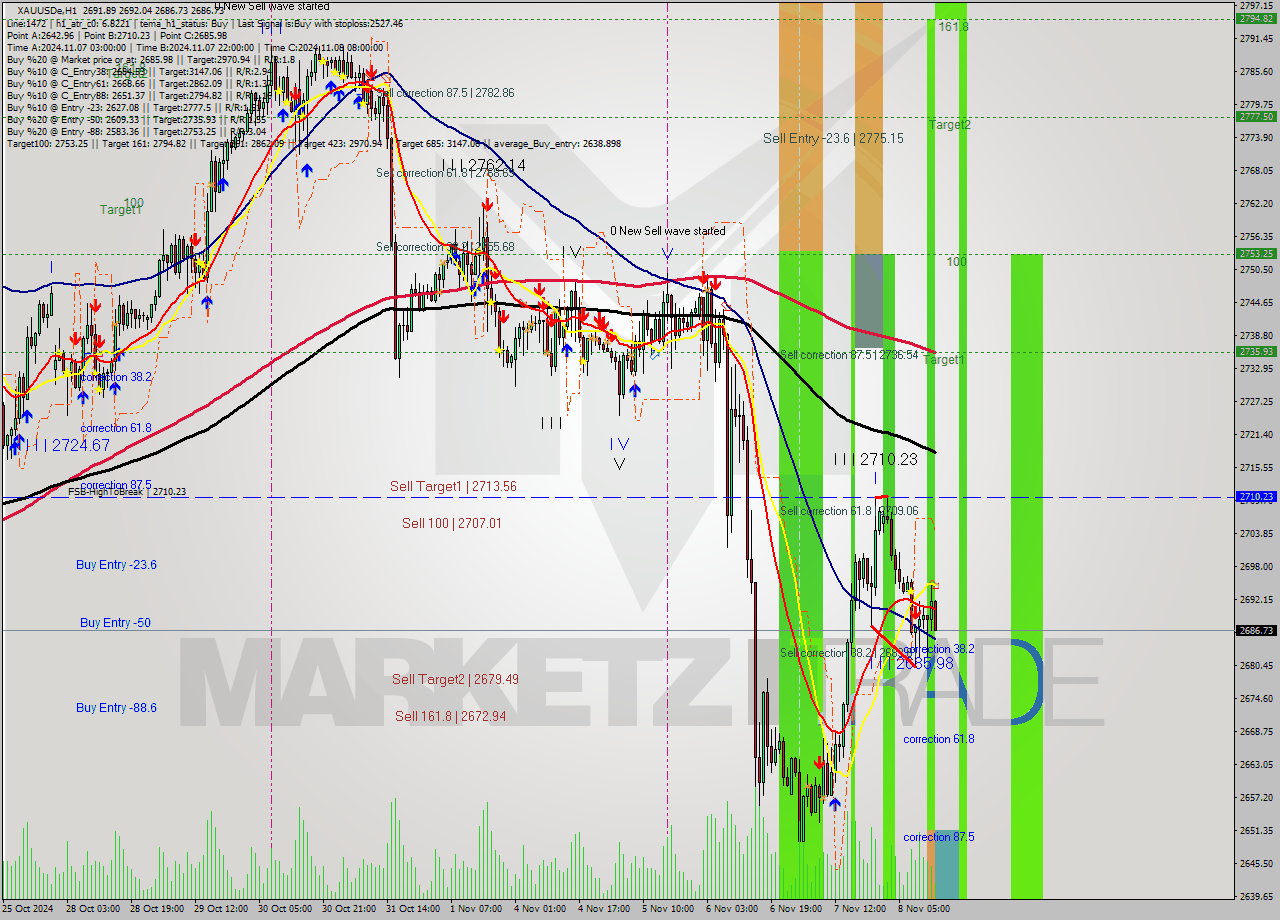Click the 2794.82 green price tag
This screenshot has height=920, width=1280.
[x=1256, y=19]
